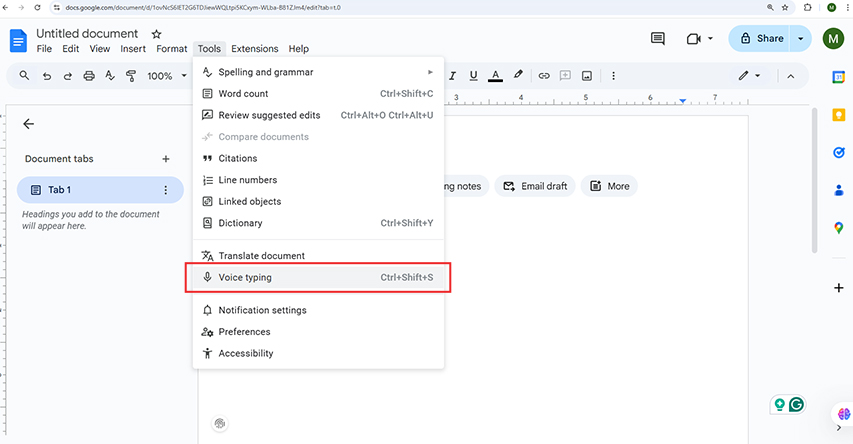Click the add document tab plus button
853x444 pixels.
pyautogui.click(x=166, y=159)
